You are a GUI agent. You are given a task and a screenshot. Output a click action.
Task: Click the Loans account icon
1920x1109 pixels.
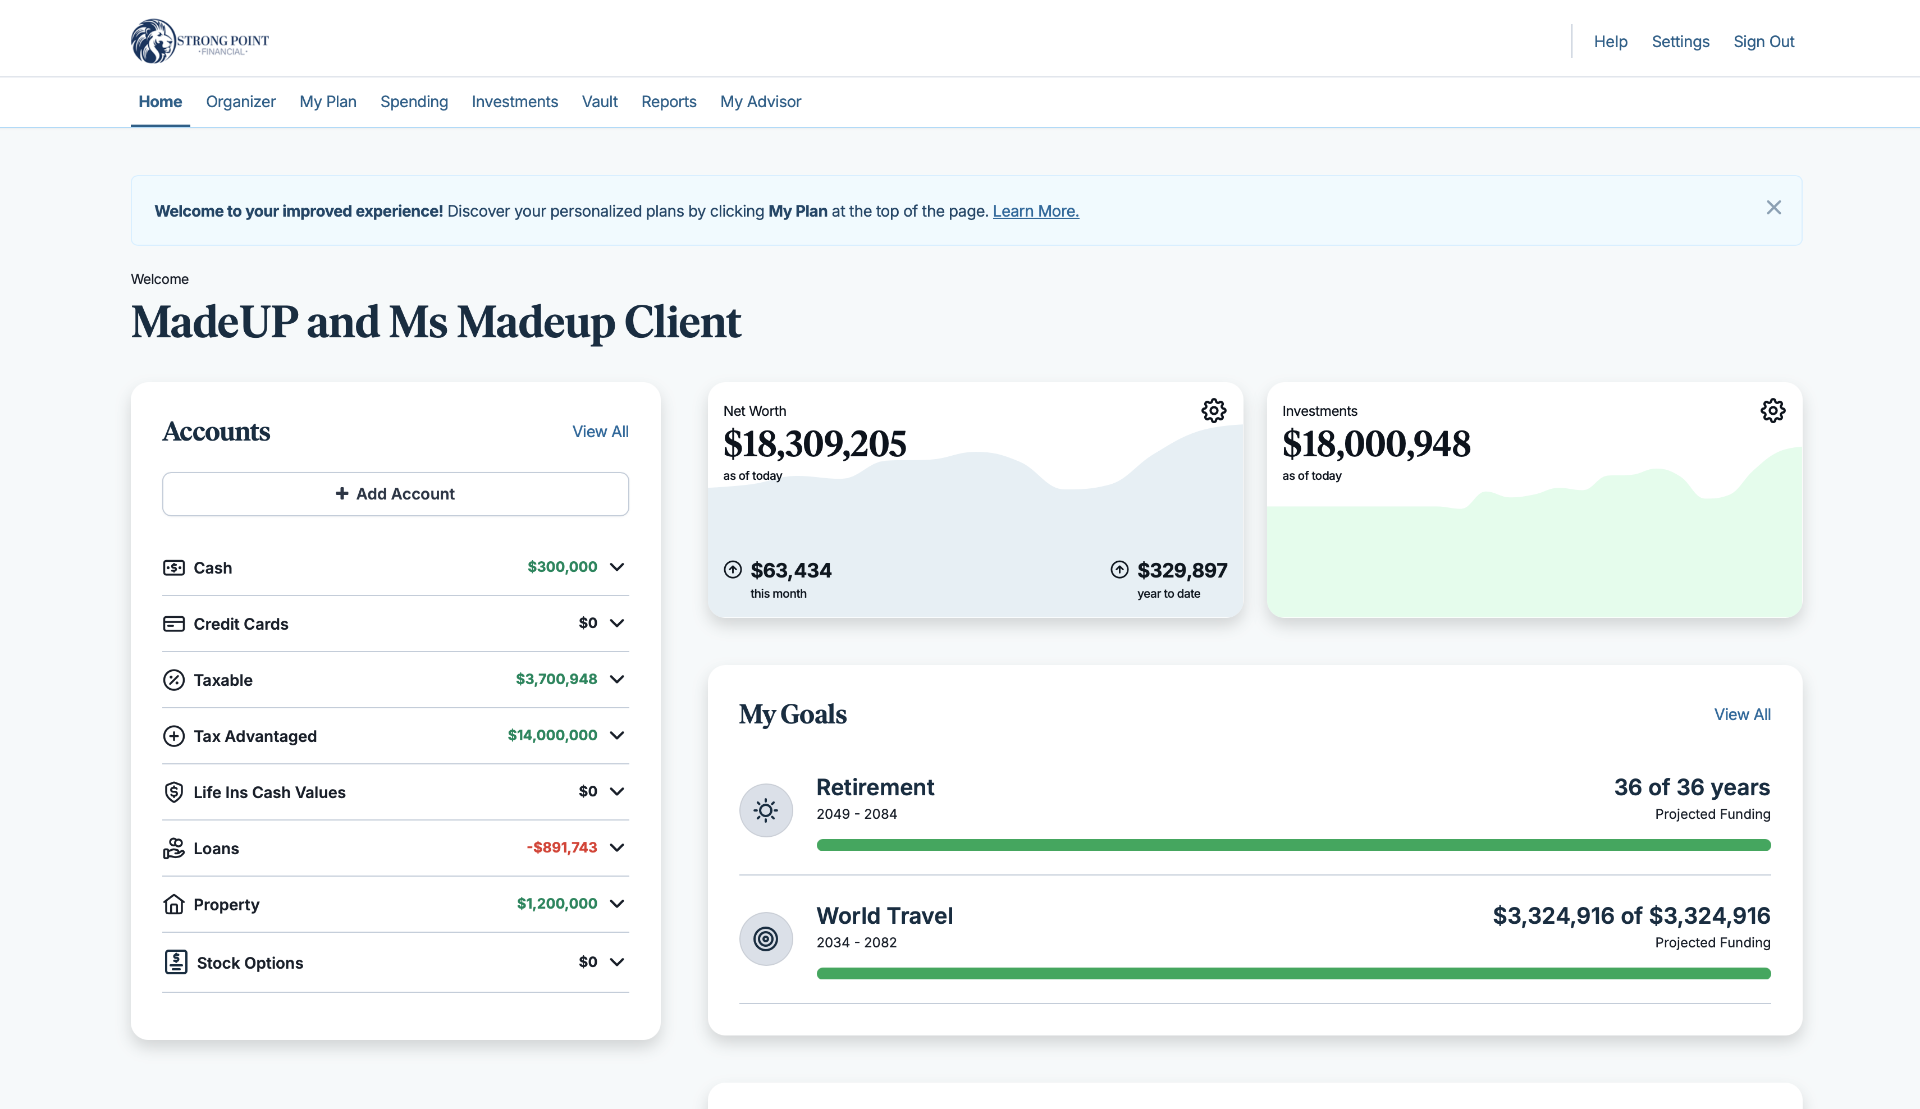pyautogui.click(x=173, y=847)
